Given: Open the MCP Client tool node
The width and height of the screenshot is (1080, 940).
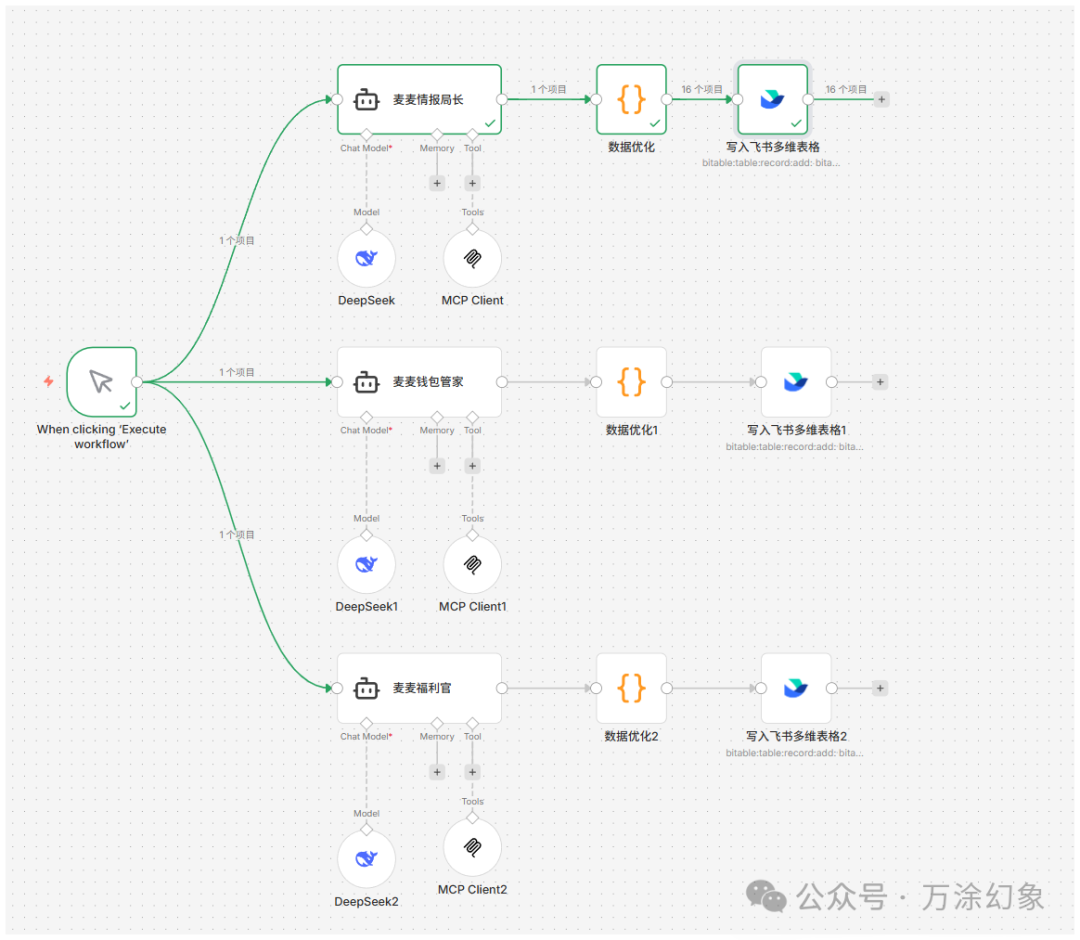Looking at the screenshot, I should pyautogui.click(x=471, y=257).
